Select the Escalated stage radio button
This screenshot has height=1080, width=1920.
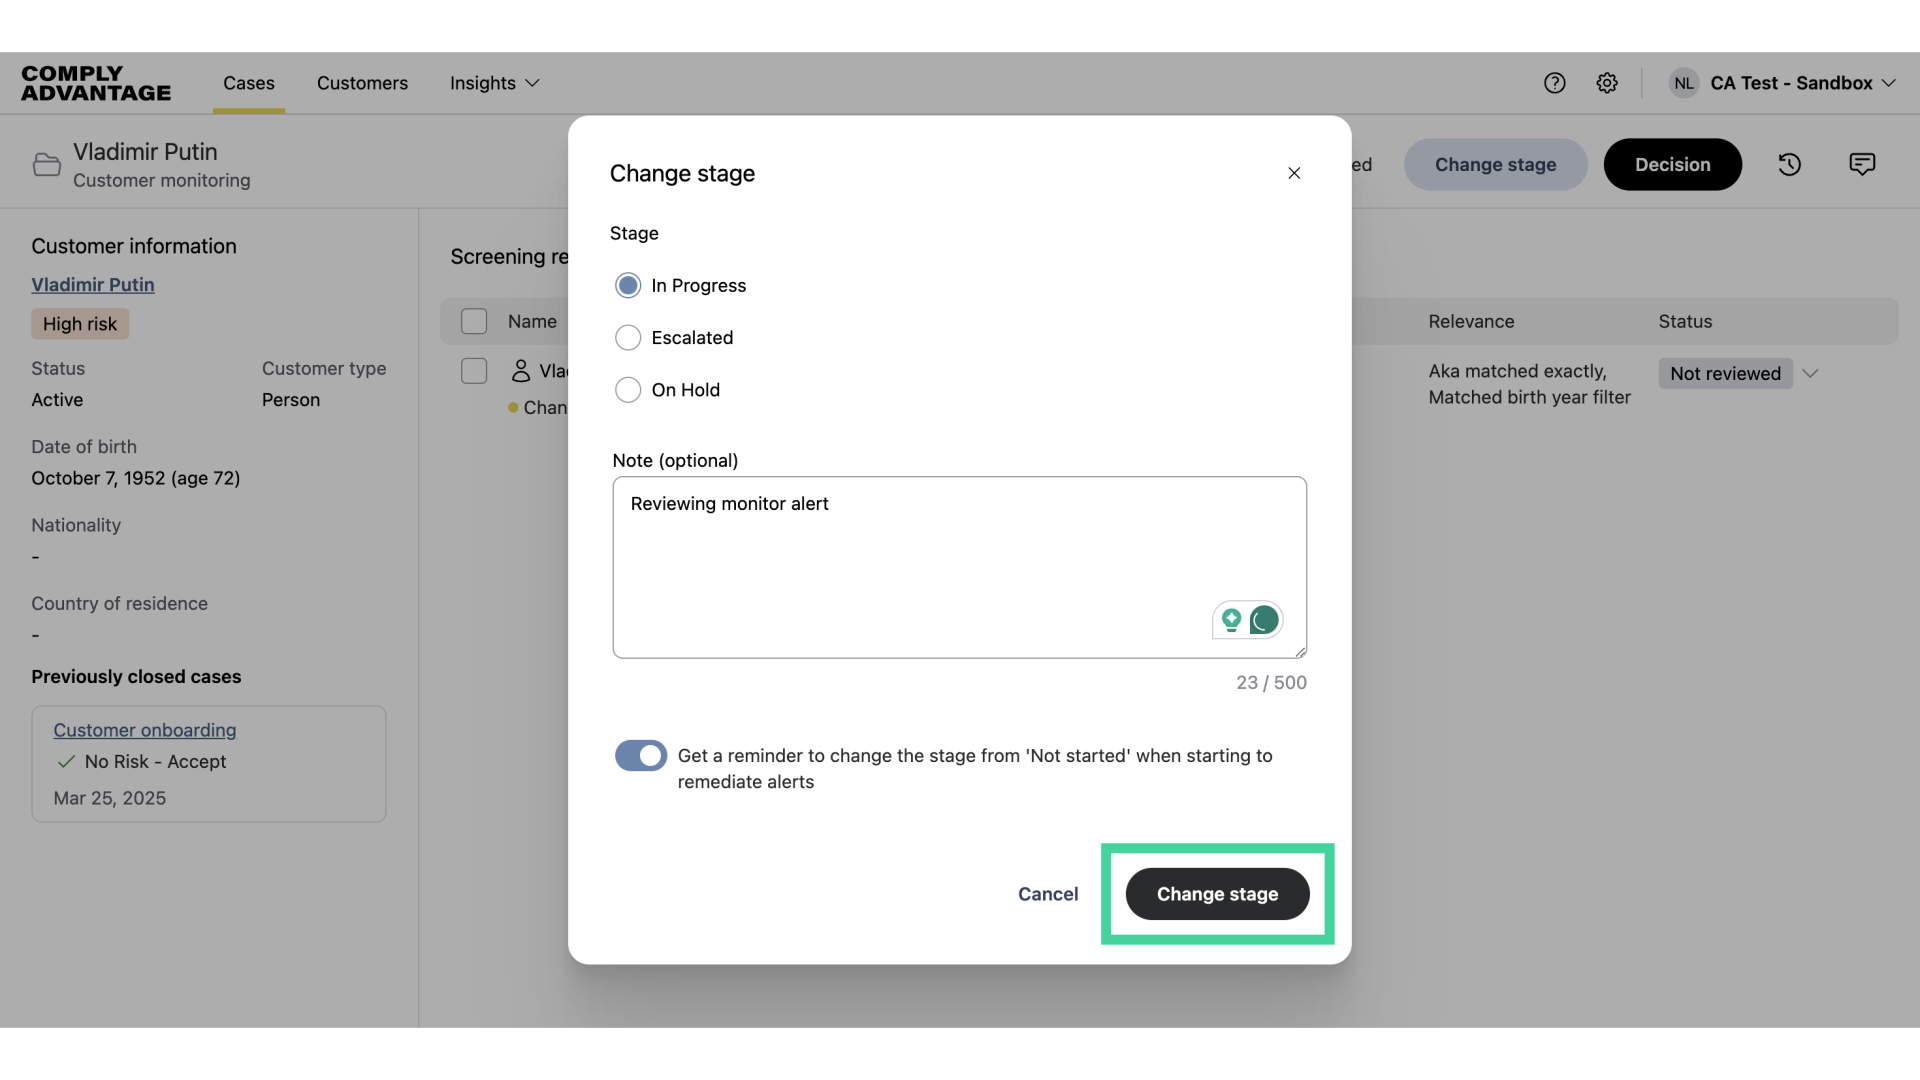(x=628, y=337)
